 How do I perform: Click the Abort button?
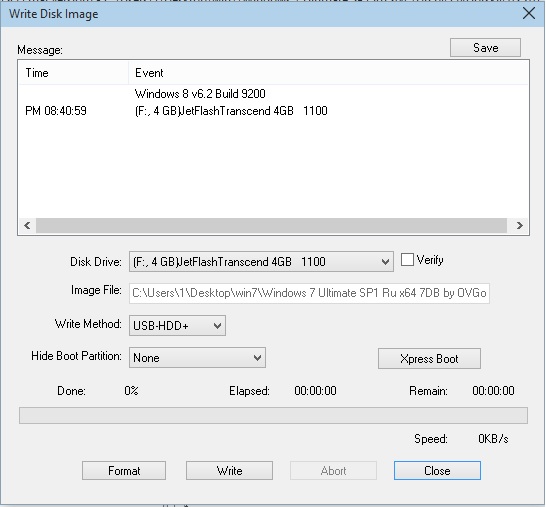(x=333, y=471)
